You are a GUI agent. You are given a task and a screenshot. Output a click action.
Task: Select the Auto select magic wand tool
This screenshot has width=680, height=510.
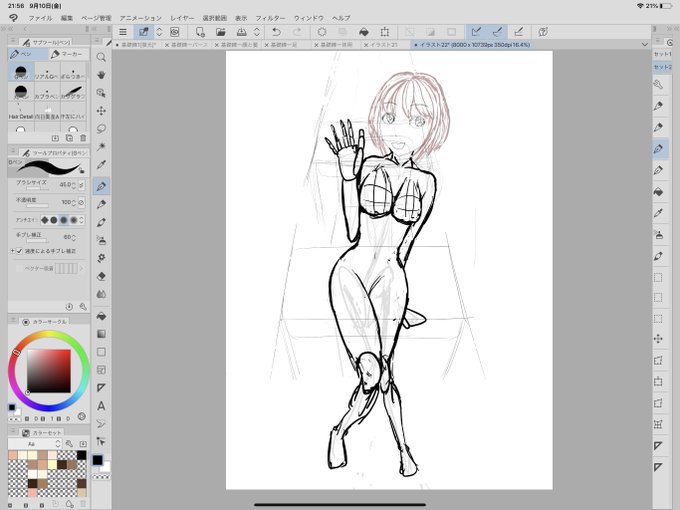pyautogui.click(x=101, y=147)
